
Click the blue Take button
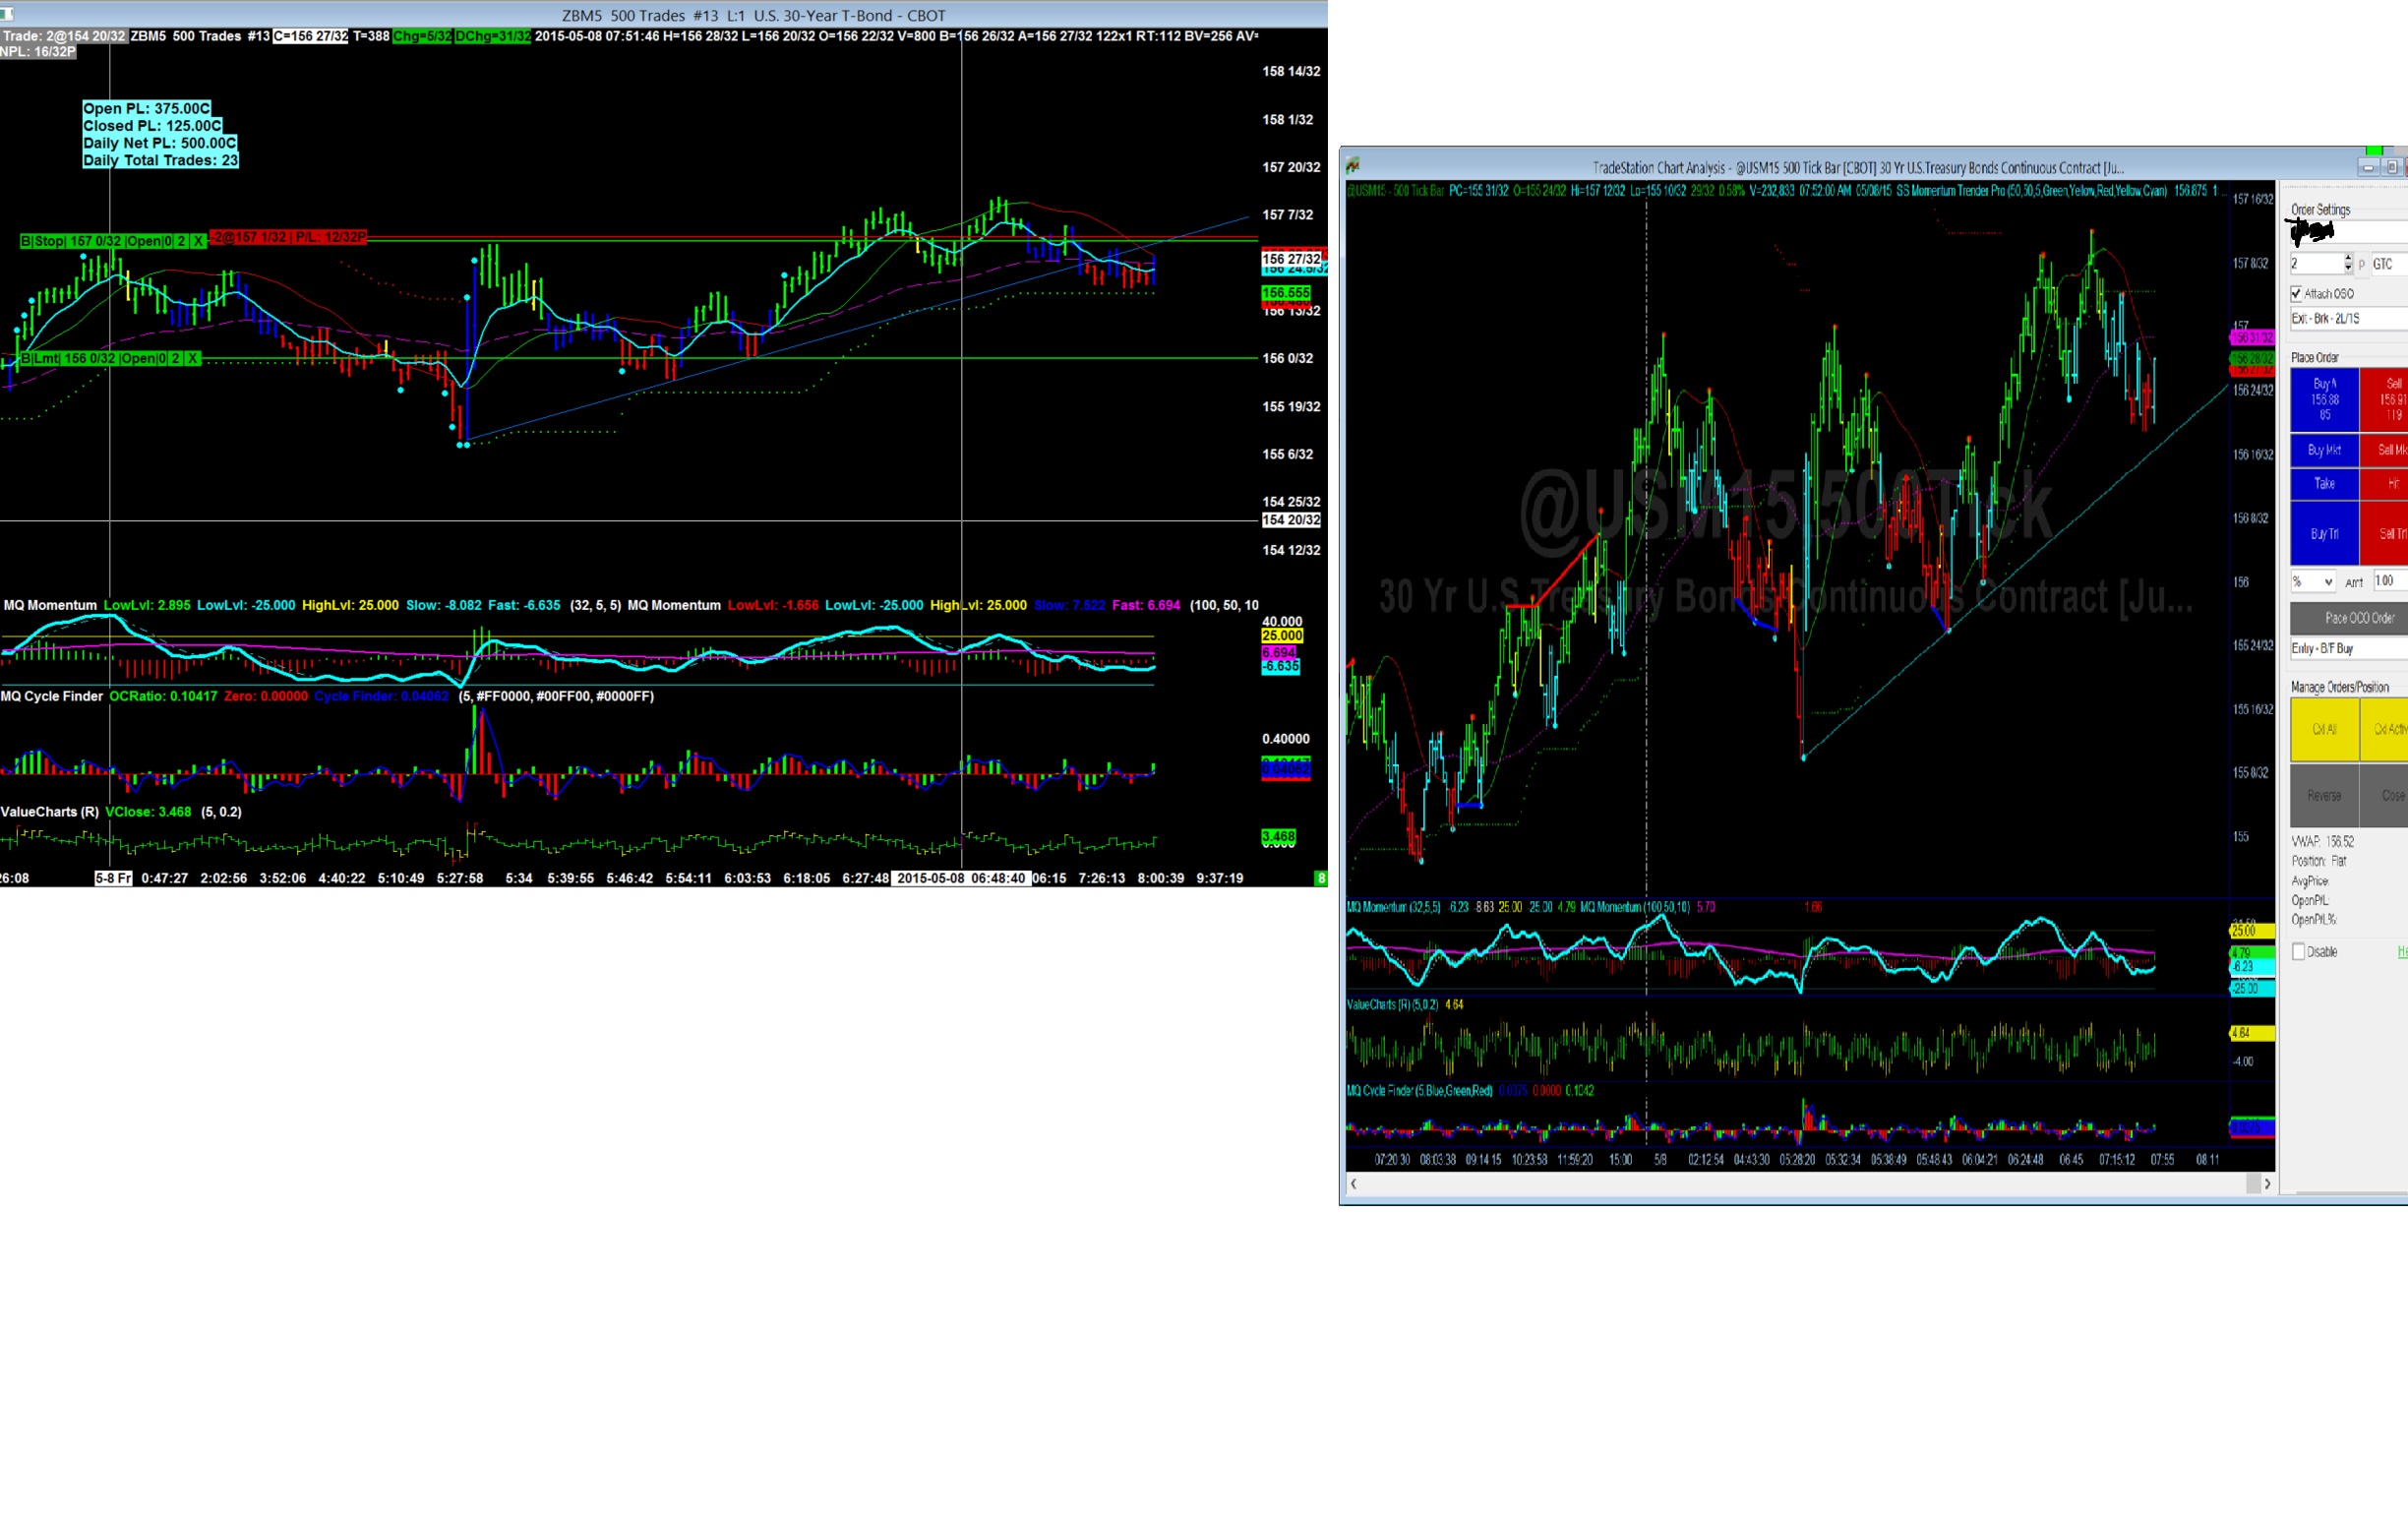click(x=2324, y=484)
